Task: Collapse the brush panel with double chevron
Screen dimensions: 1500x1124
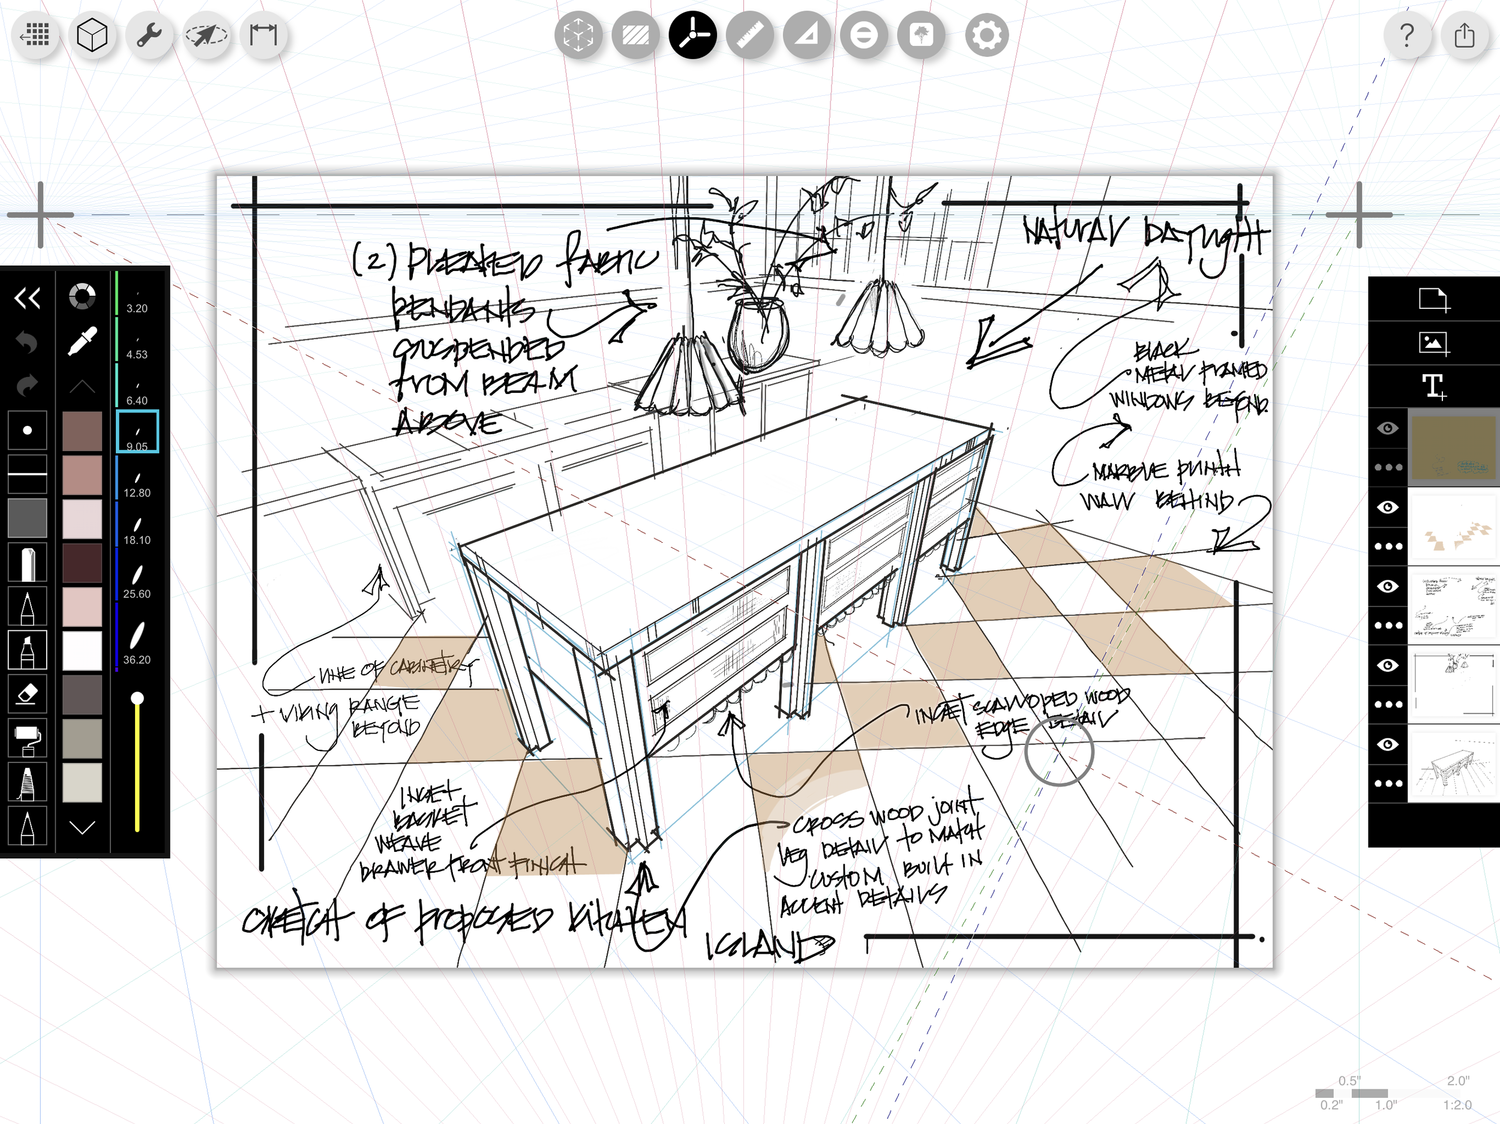Action: pos(27,297)
